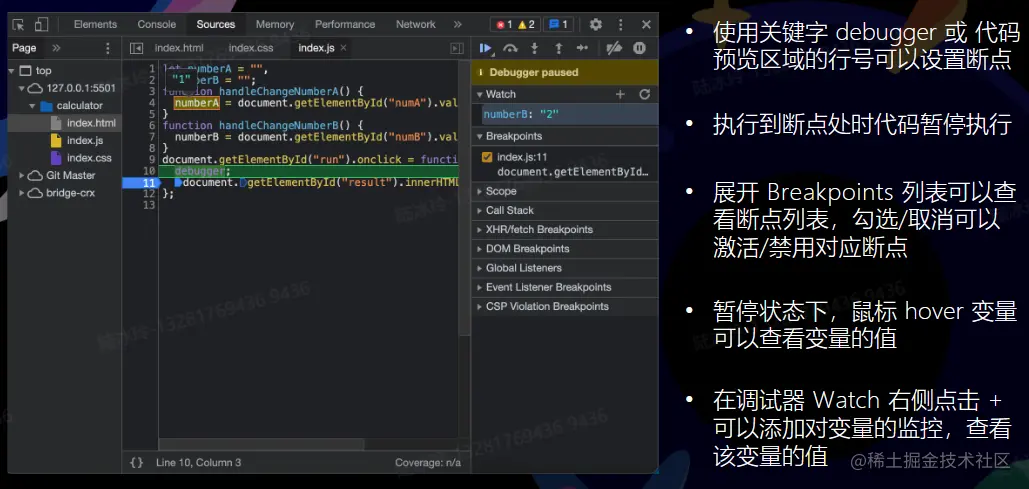Click the debugger statement on line 10
The image size is (1029, 489).
[202, 171]
